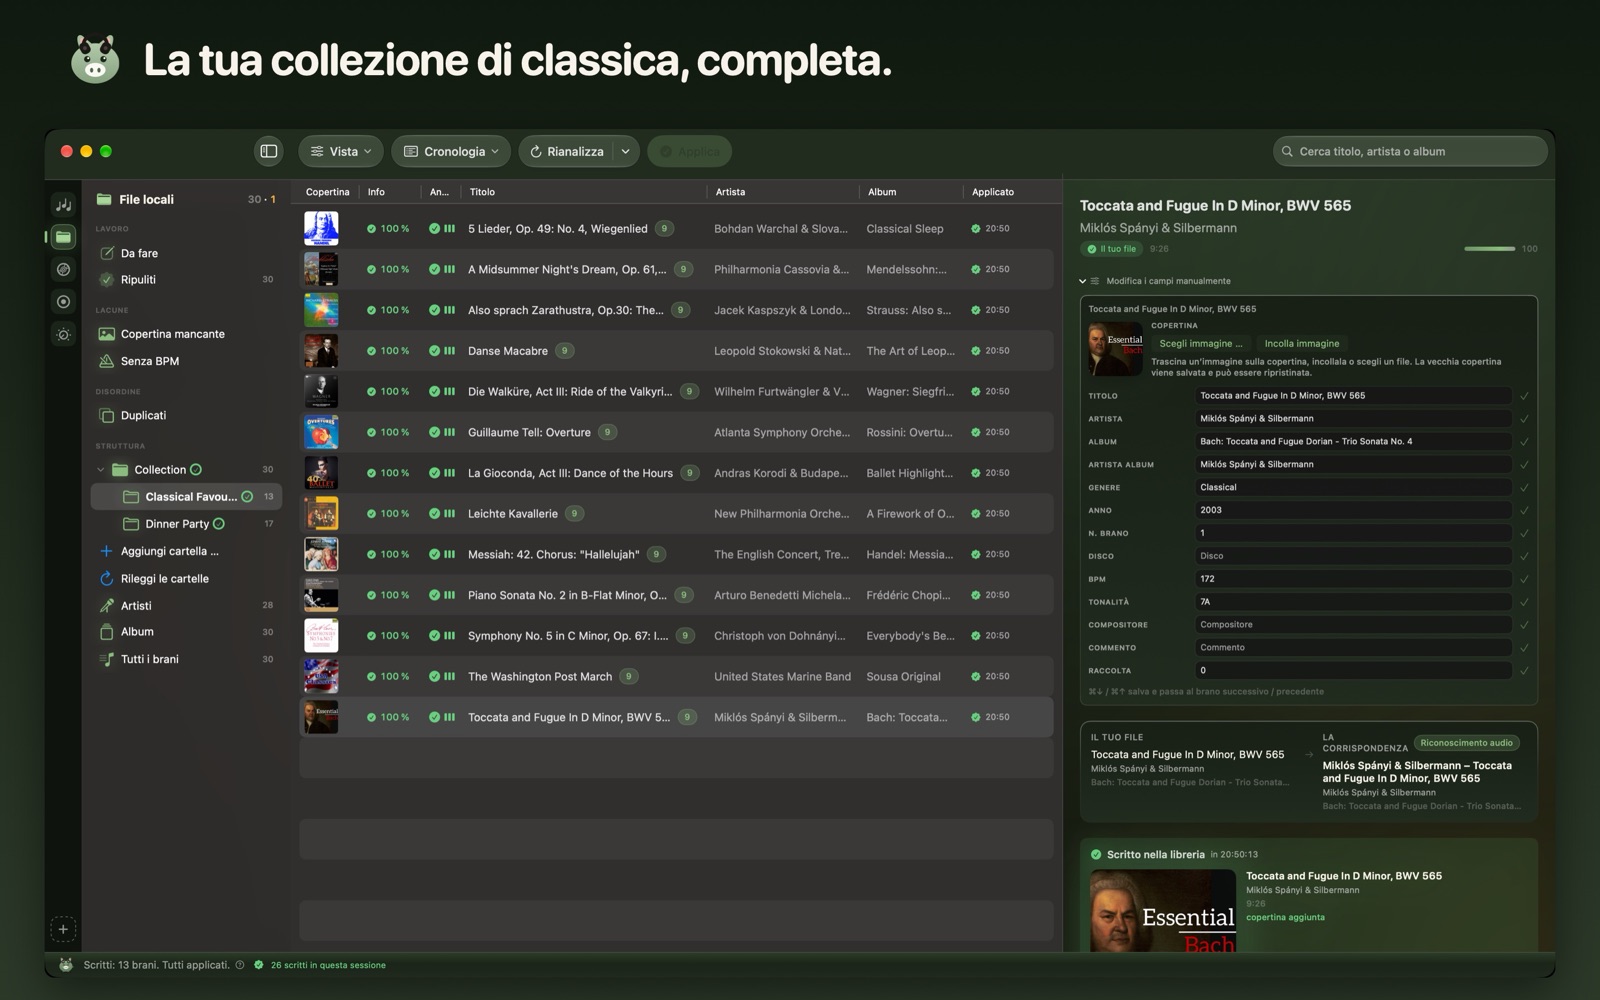The image size is (1600, 1000).
Task: Toggle the checkmark beside Artista field
Action: (1524, 419)
